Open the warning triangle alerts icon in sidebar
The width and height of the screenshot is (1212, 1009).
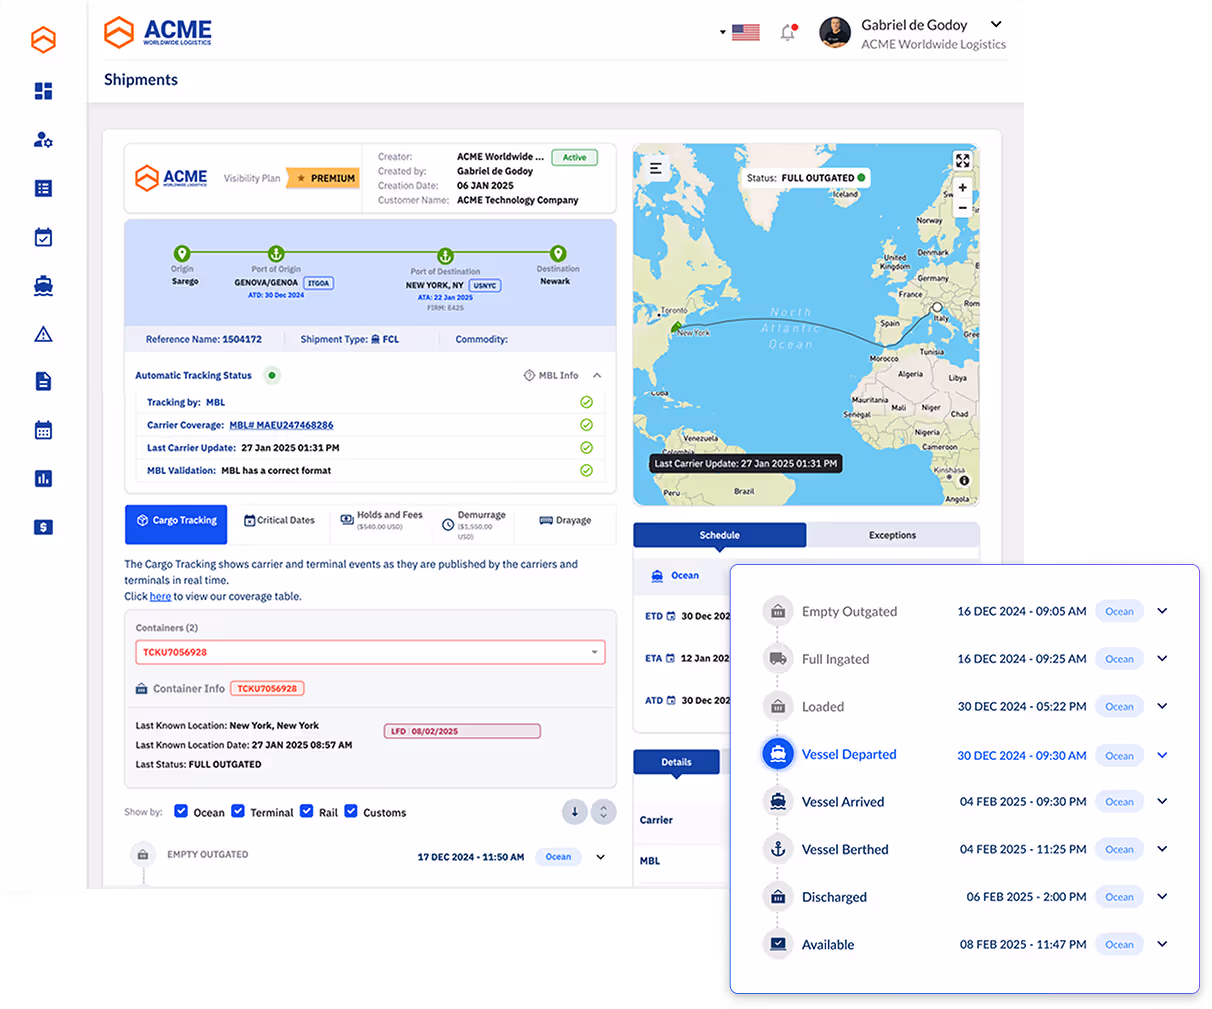[x=43, y=334]
